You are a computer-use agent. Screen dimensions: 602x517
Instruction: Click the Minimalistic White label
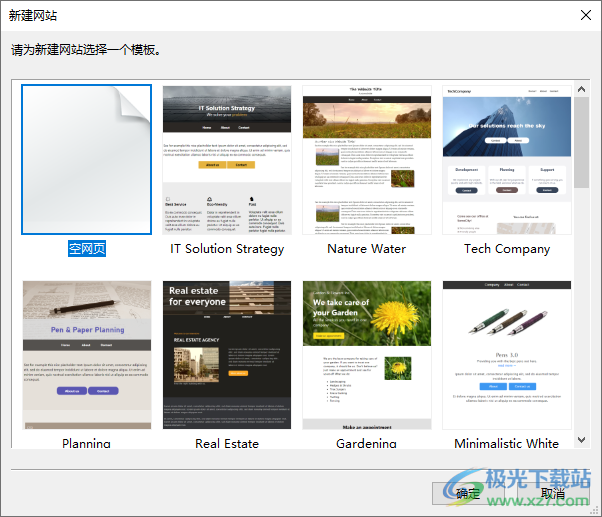click(506, 443)
